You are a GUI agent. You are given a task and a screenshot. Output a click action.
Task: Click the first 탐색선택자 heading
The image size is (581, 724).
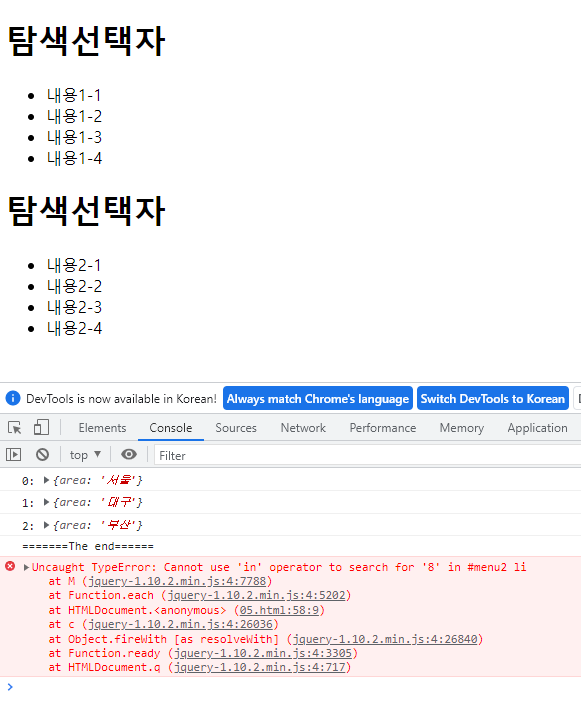tap(86, 41)
